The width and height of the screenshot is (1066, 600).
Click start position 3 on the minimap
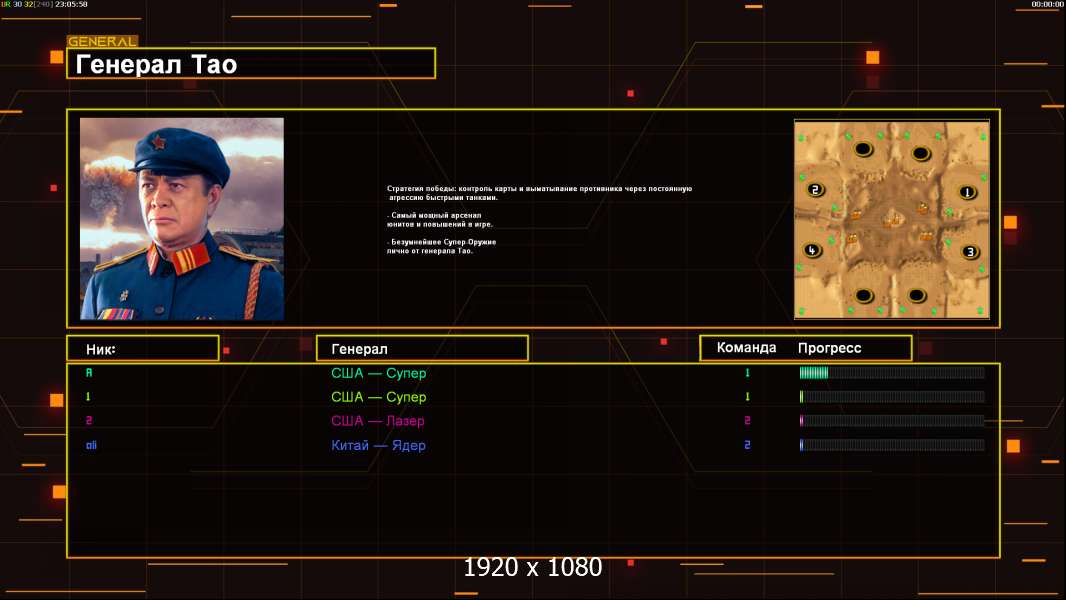970,252
